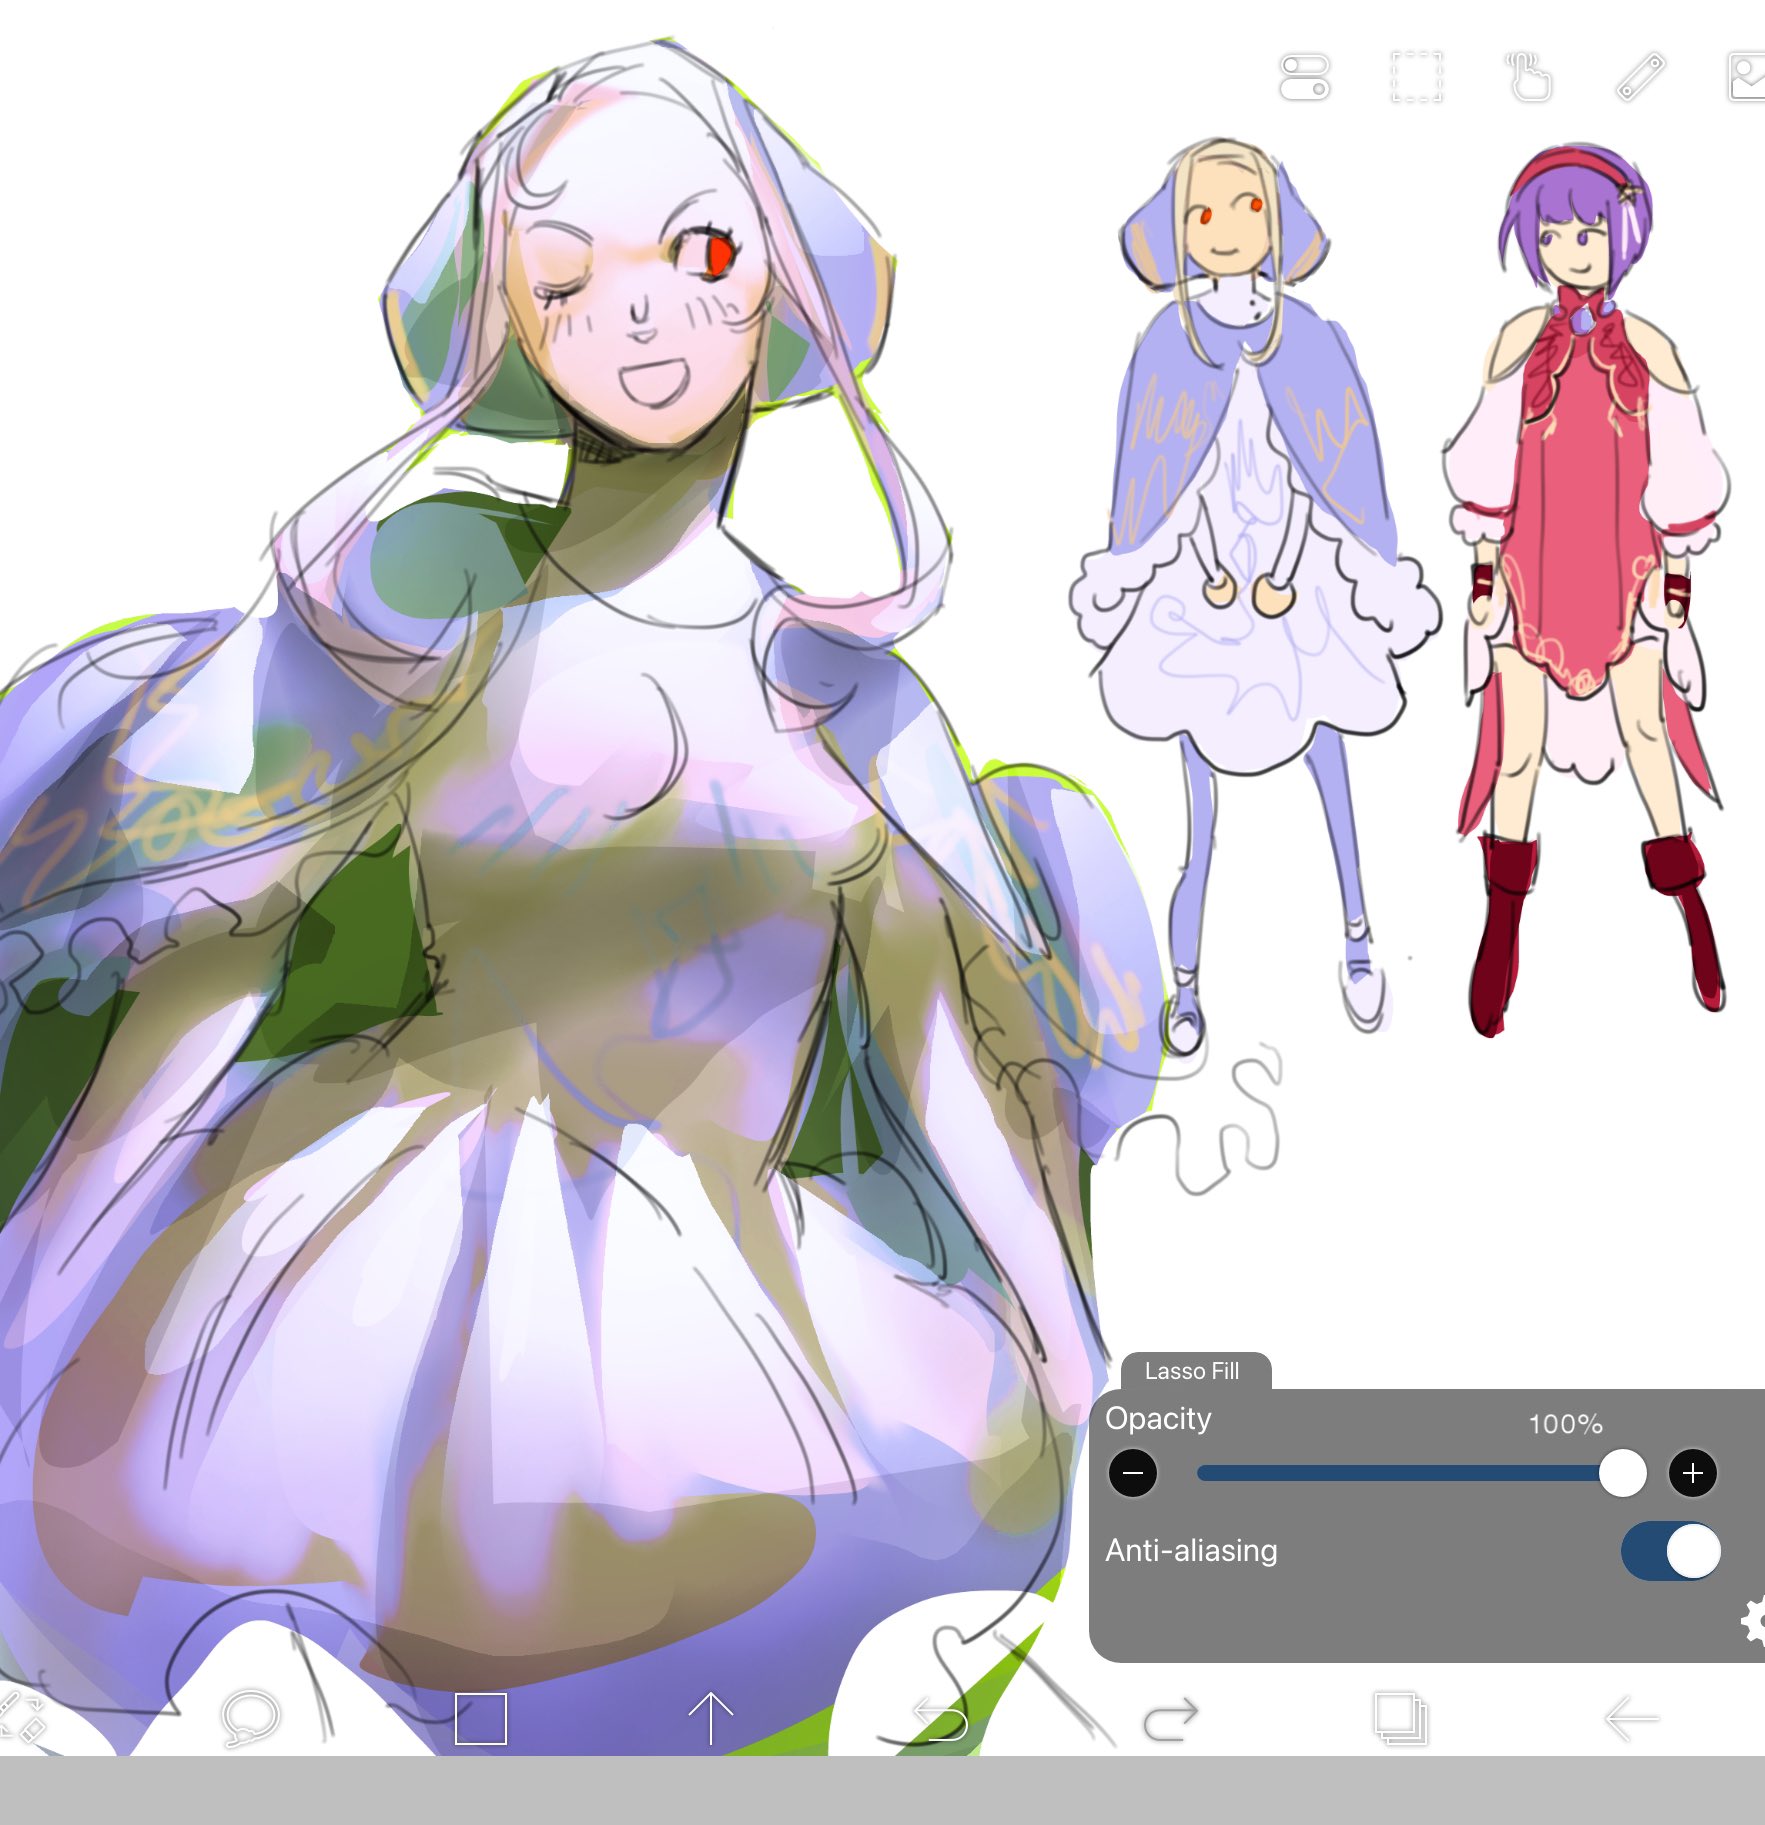This screenshot has width=1765, height=1825.
Task: Turn off the Anti-aliasing switch
Action: pyautogui.click(x=1671, y=1551)
